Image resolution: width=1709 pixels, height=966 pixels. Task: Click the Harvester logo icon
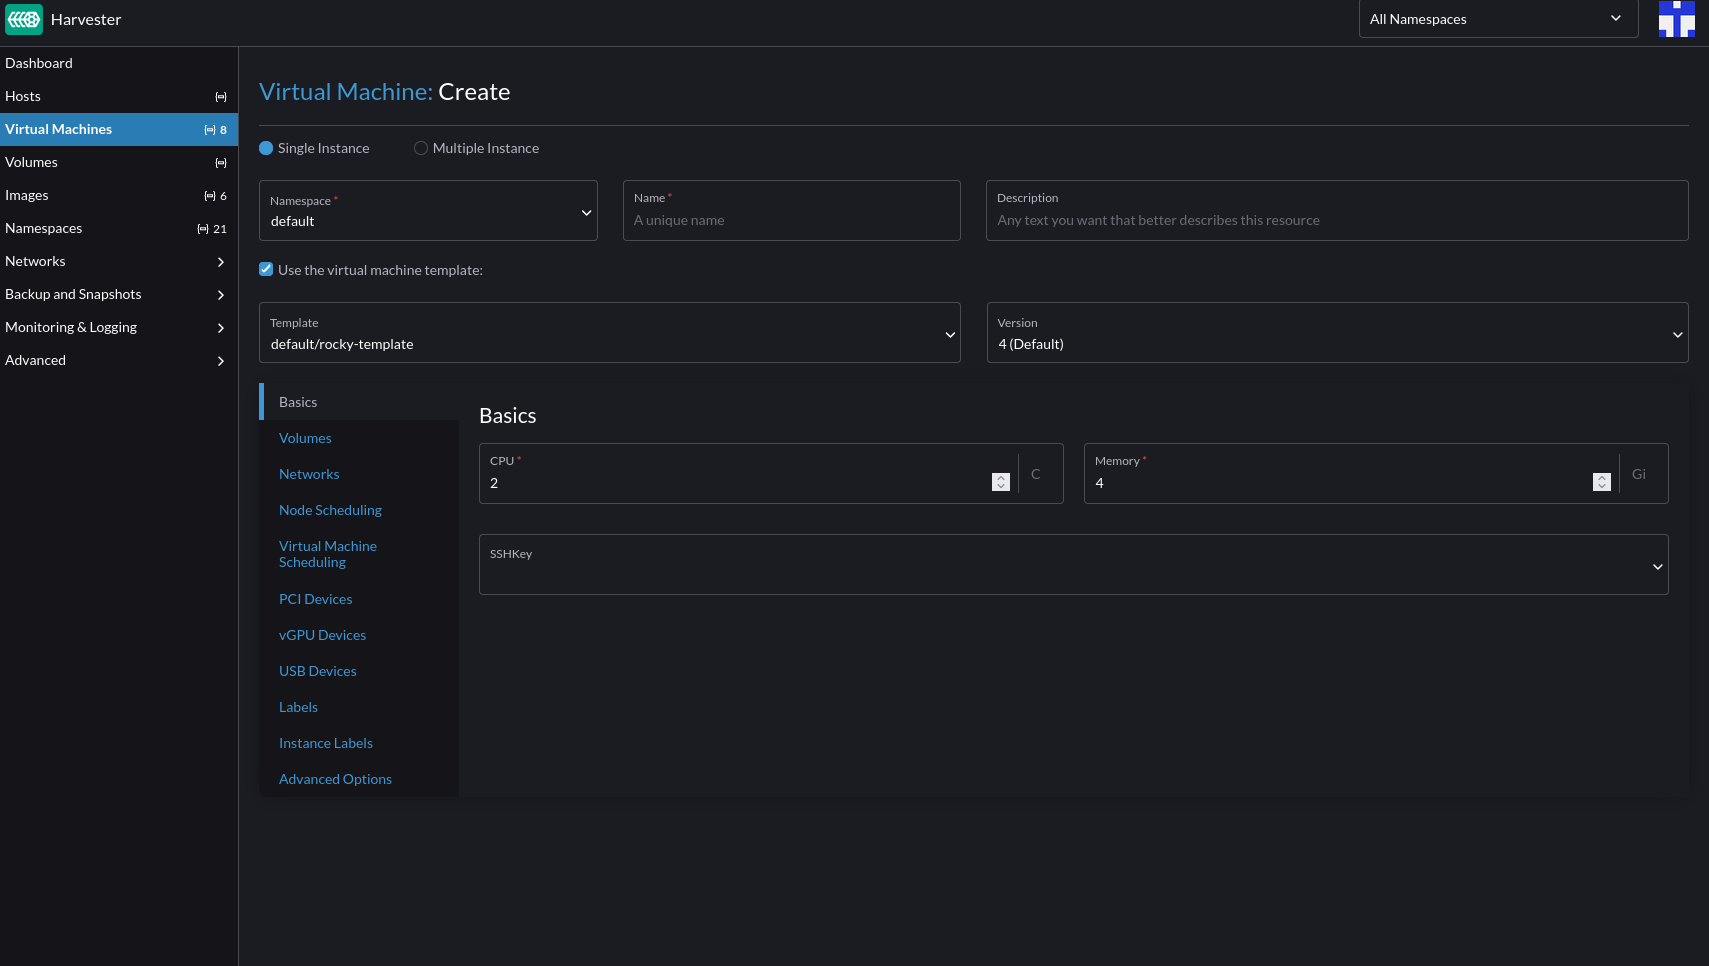(24, 18)
